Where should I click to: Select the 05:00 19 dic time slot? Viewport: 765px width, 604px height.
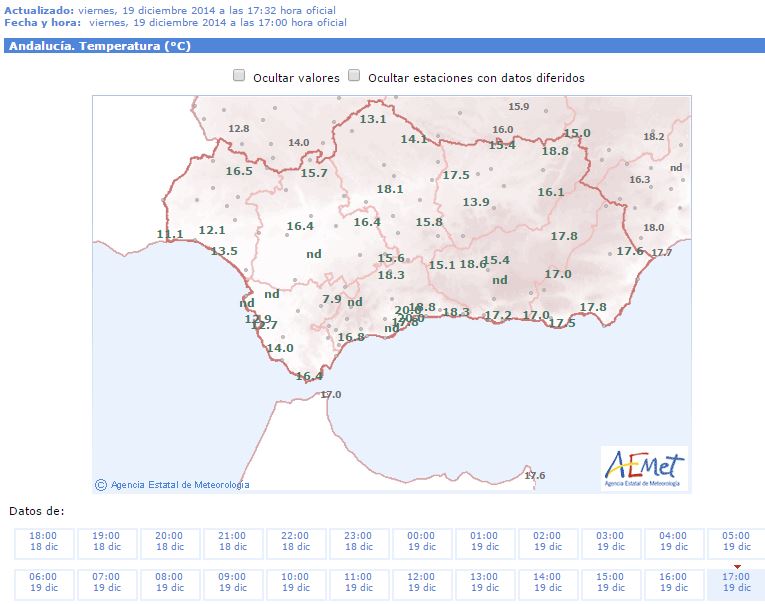point(736,542)
